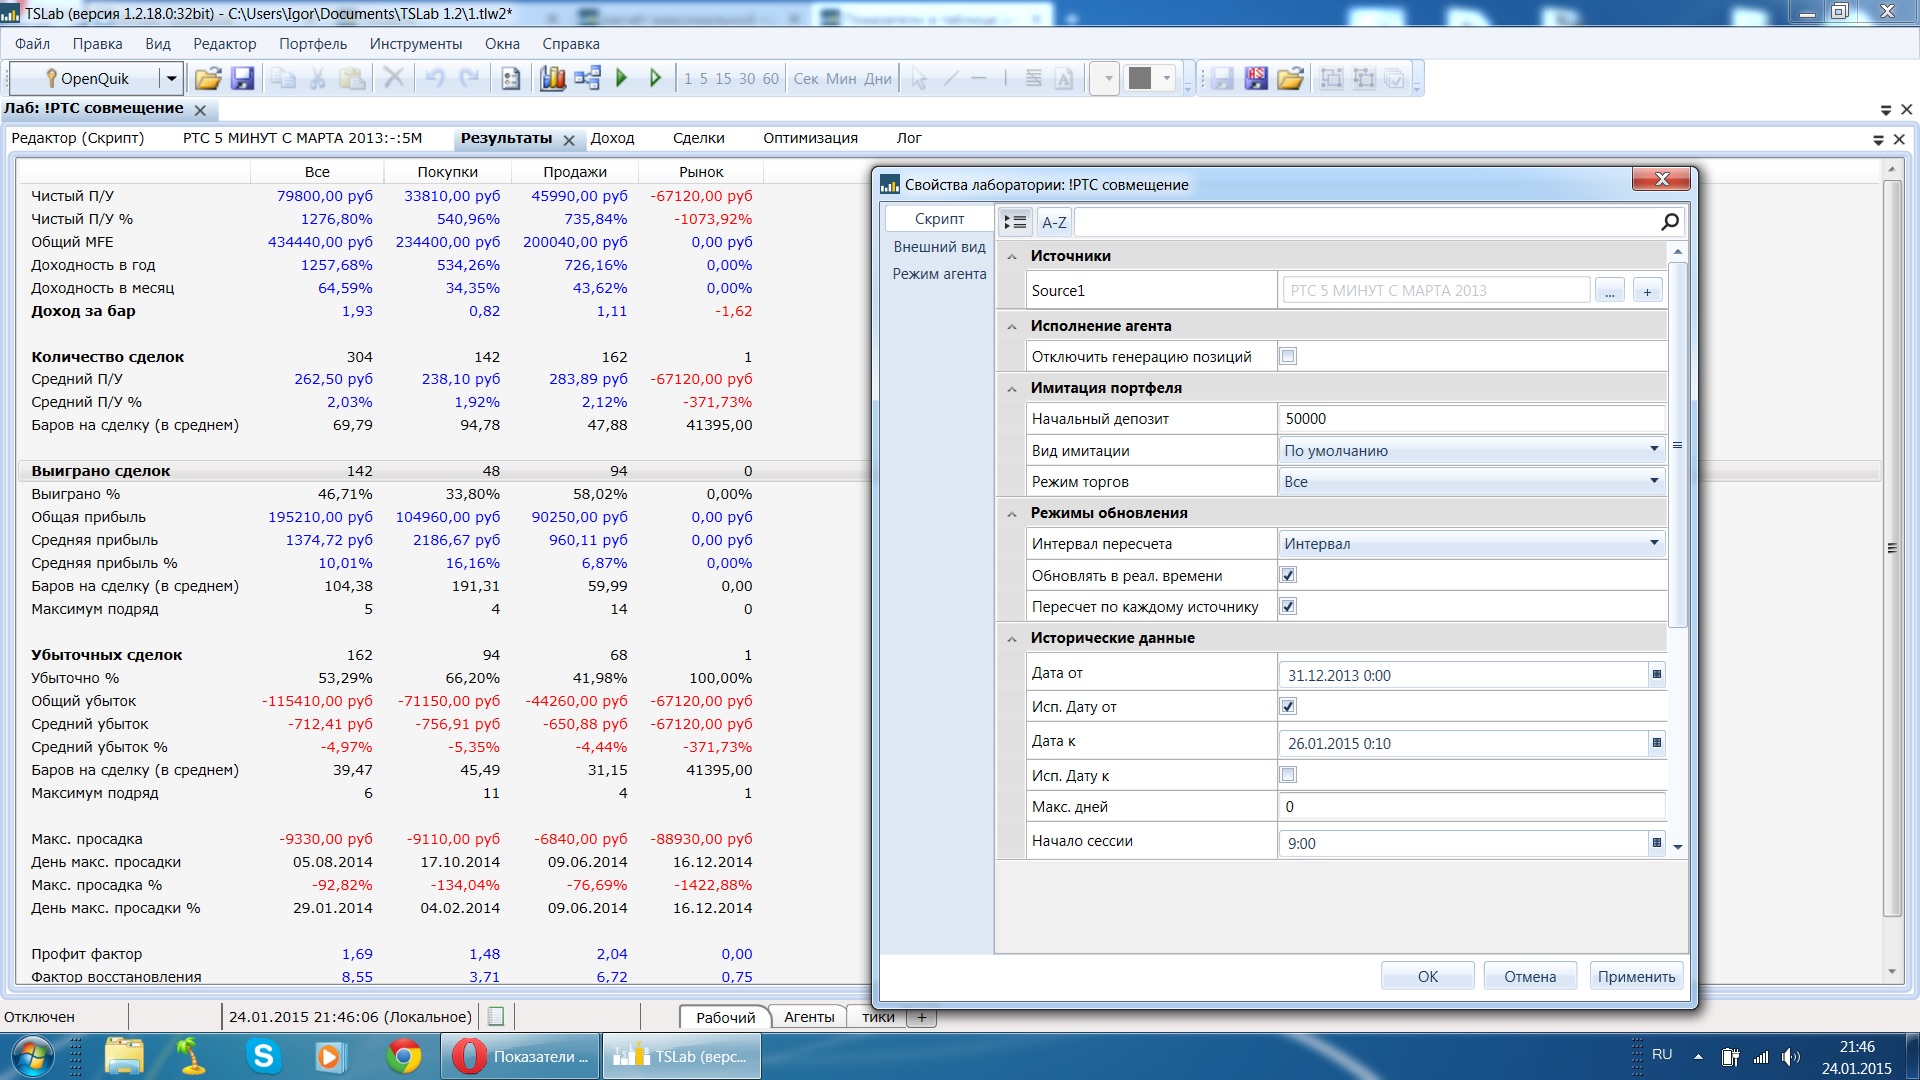Viewport: 1920px width, 1080px height.
Task: Click the gray color swatch in toolbar
Action: coord(1140,78)
